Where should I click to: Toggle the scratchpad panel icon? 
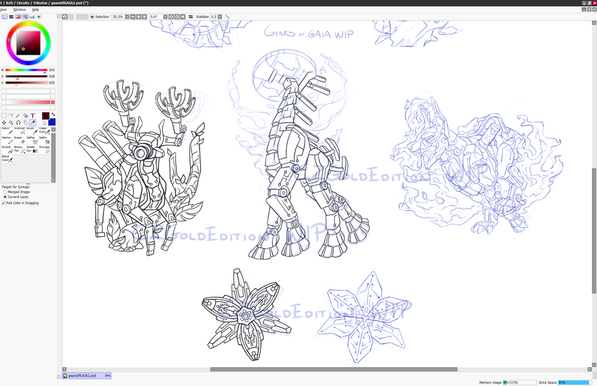click(39, 17)
